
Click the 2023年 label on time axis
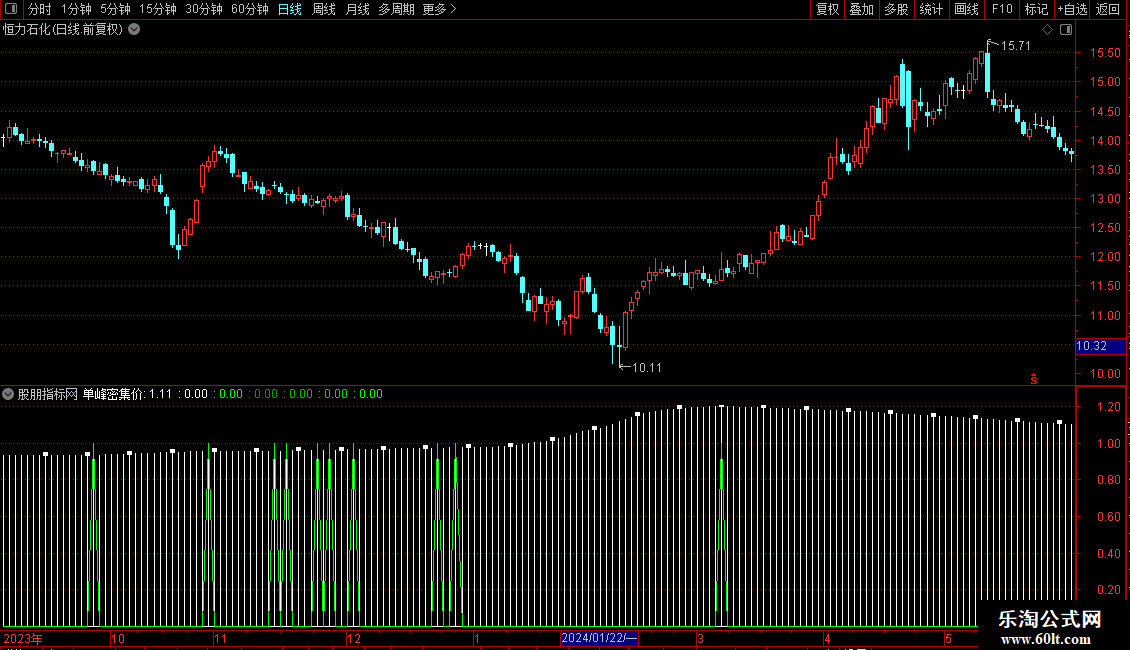click(x=23, y=638)
